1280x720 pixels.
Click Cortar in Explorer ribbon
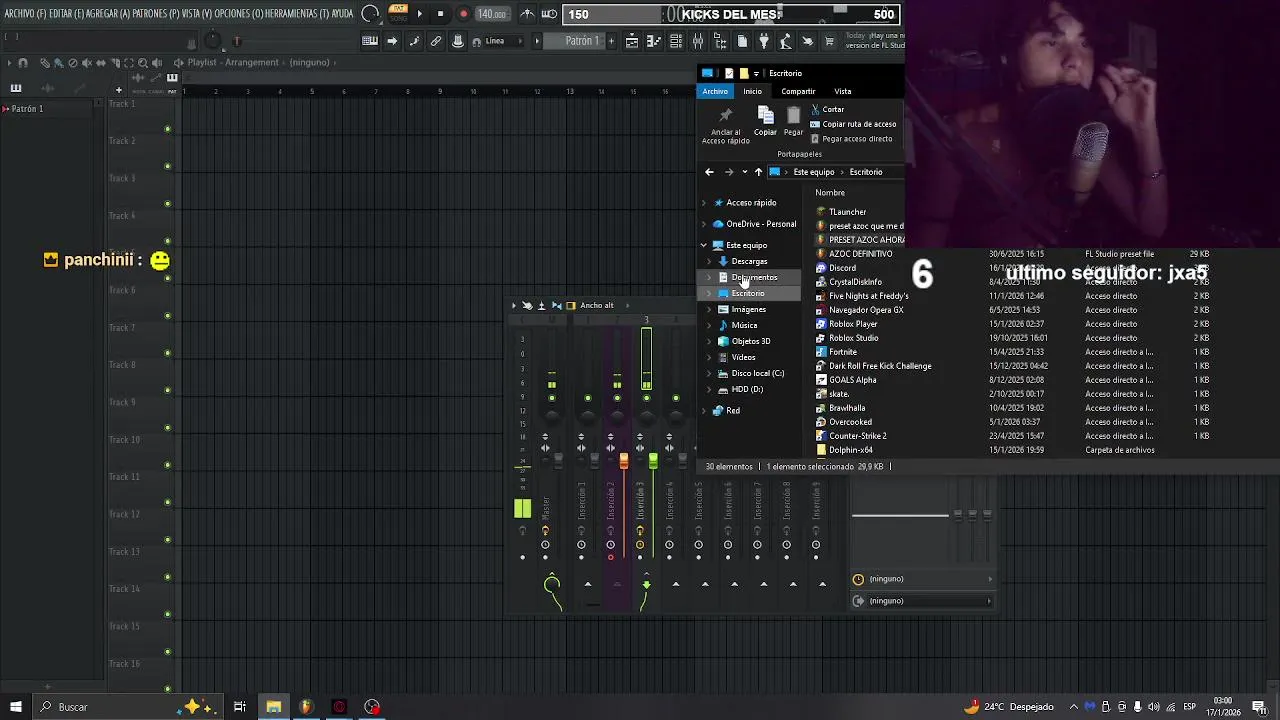827,109
